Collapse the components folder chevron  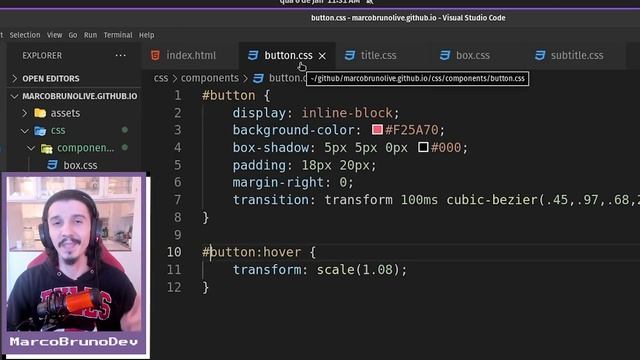point(31,148)
